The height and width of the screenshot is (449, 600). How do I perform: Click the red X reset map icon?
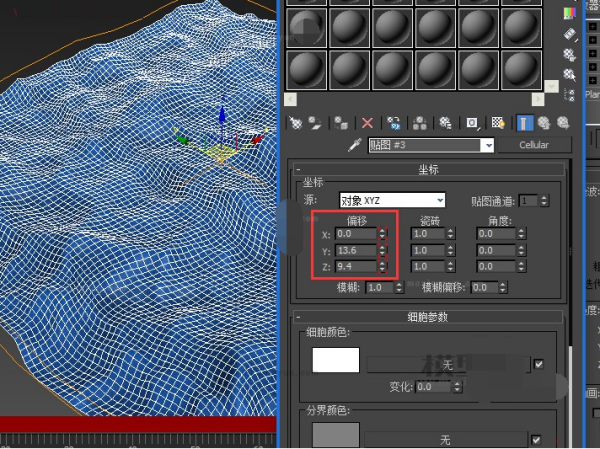coord(367,123)
